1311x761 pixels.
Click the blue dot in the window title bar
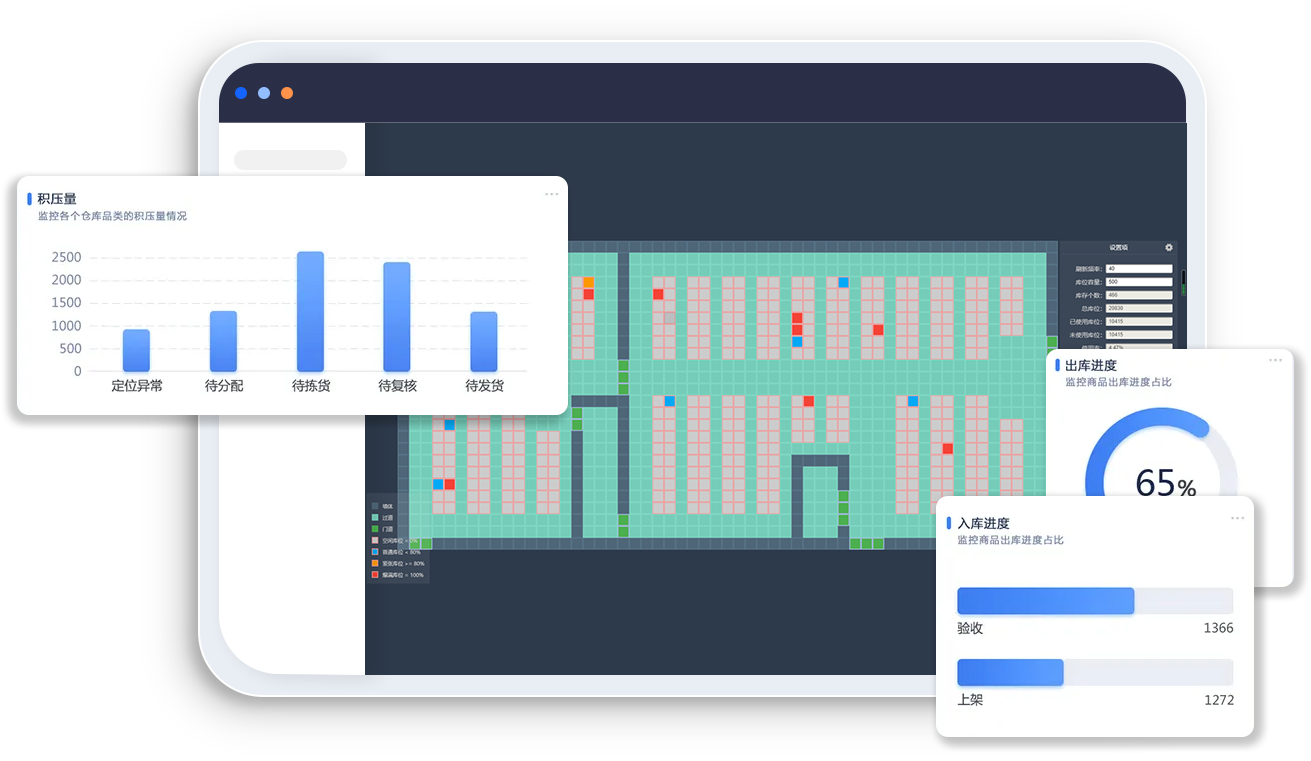[x=241, y=93]
